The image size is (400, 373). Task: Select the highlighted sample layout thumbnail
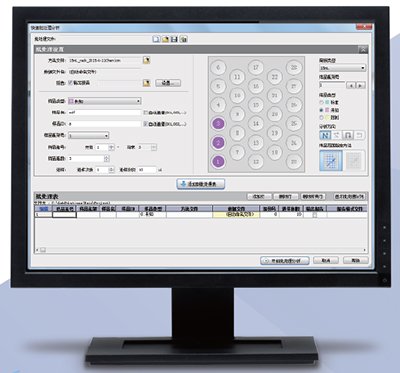pyautogui.click(x=331, y=161)
